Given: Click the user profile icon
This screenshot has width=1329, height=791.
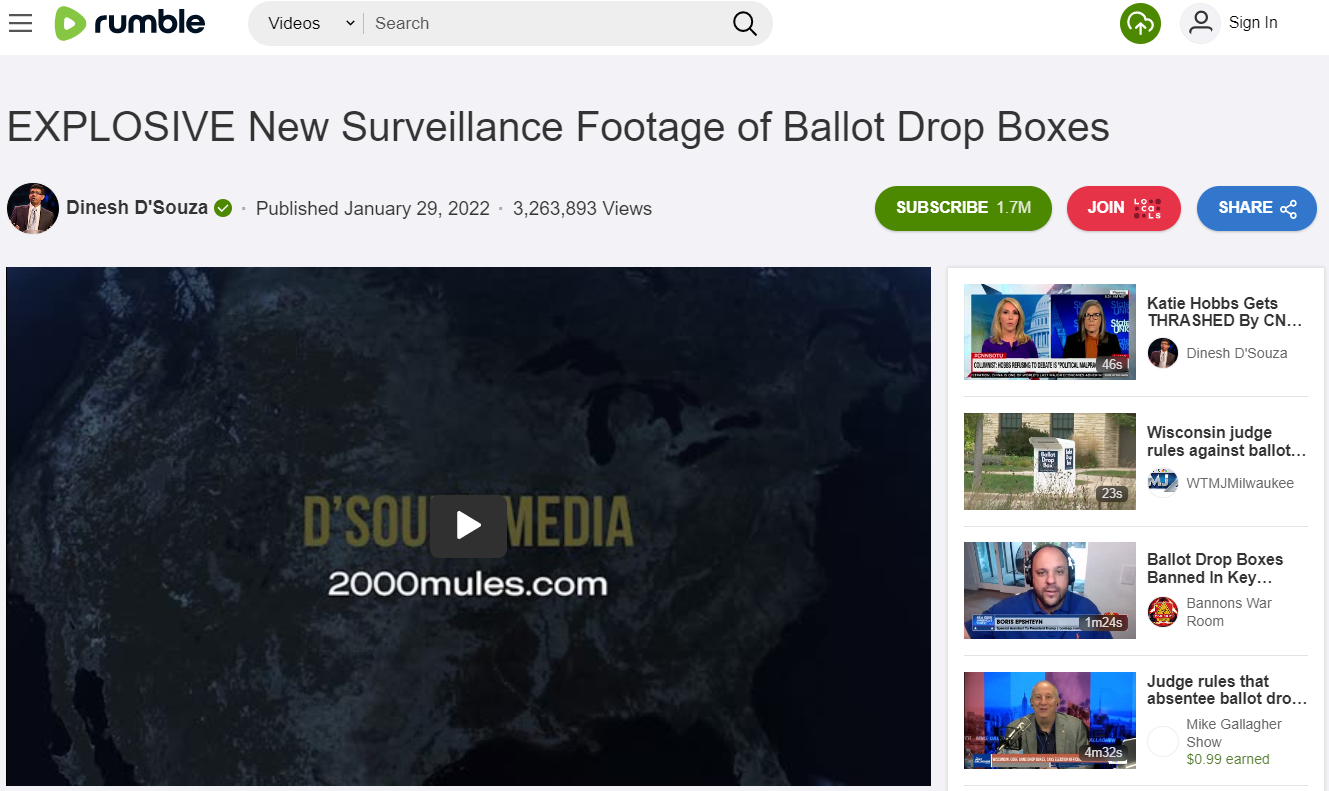Looking at the screenshot, I should [x=1200, y=23].
